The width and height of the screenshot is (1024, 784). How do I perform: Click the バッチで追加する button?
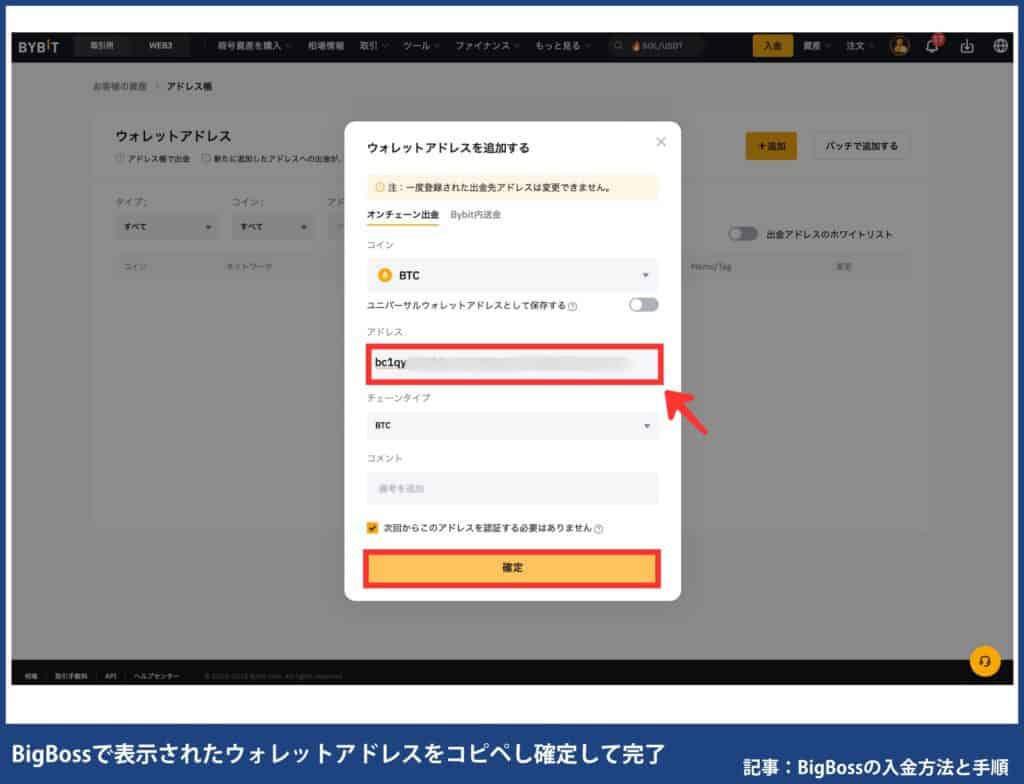click(x=859, y=146)
